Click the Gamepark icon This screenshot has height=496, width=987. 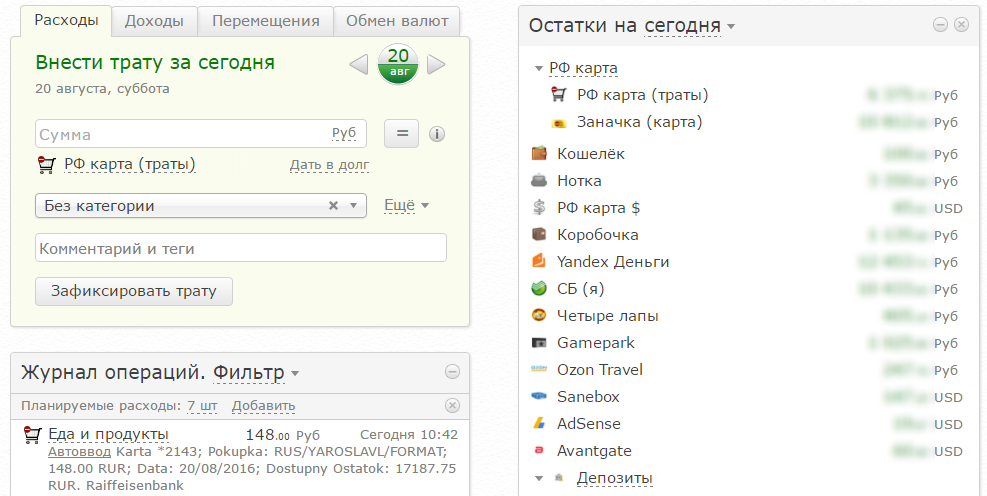[539, 343]
